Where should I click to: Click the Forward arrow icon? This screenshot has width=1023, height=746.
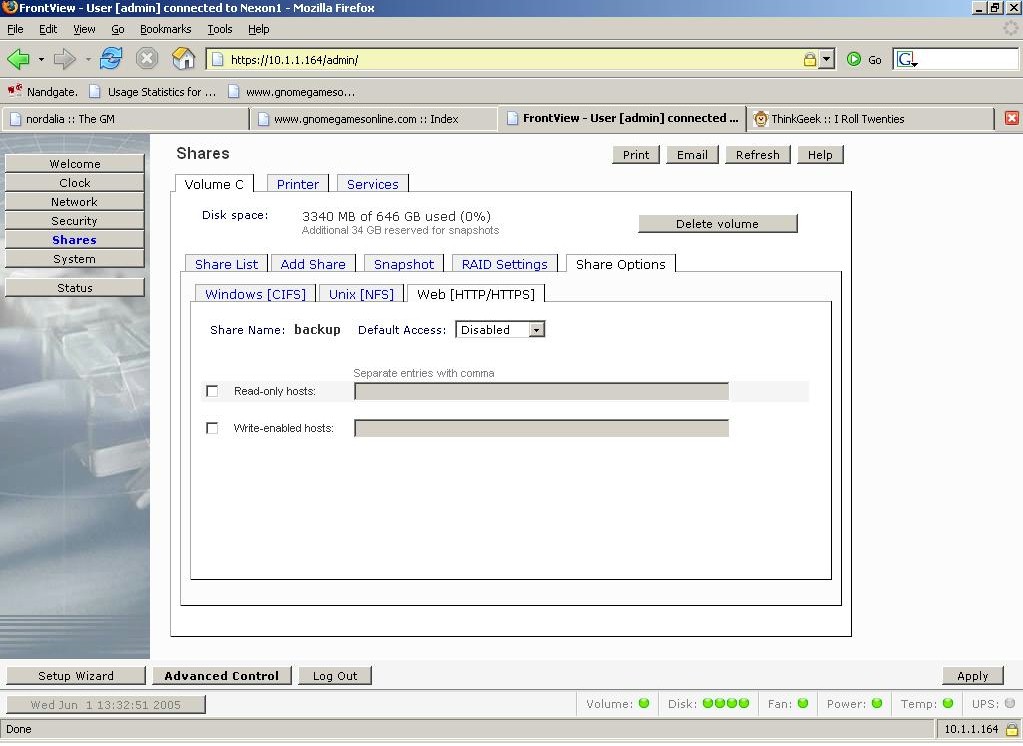coord(65,59)
